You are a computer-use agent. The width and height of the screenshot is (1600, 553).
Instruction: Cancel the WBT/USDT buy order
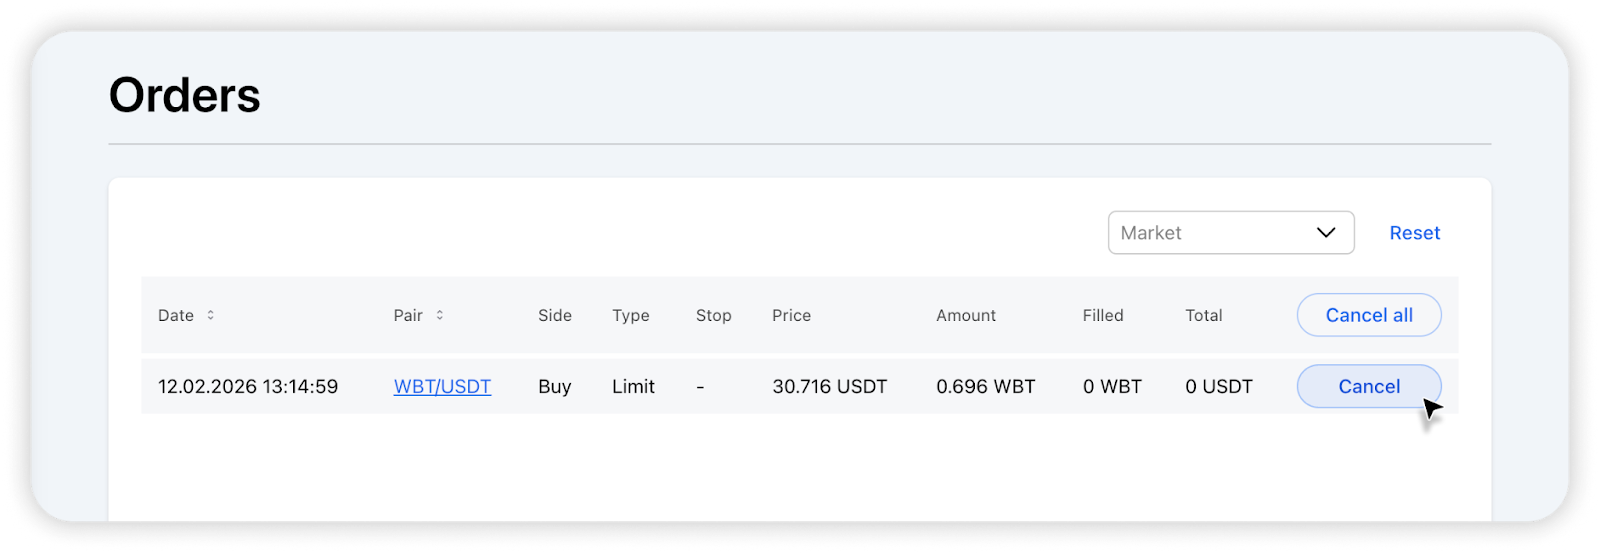(1368, 387)
